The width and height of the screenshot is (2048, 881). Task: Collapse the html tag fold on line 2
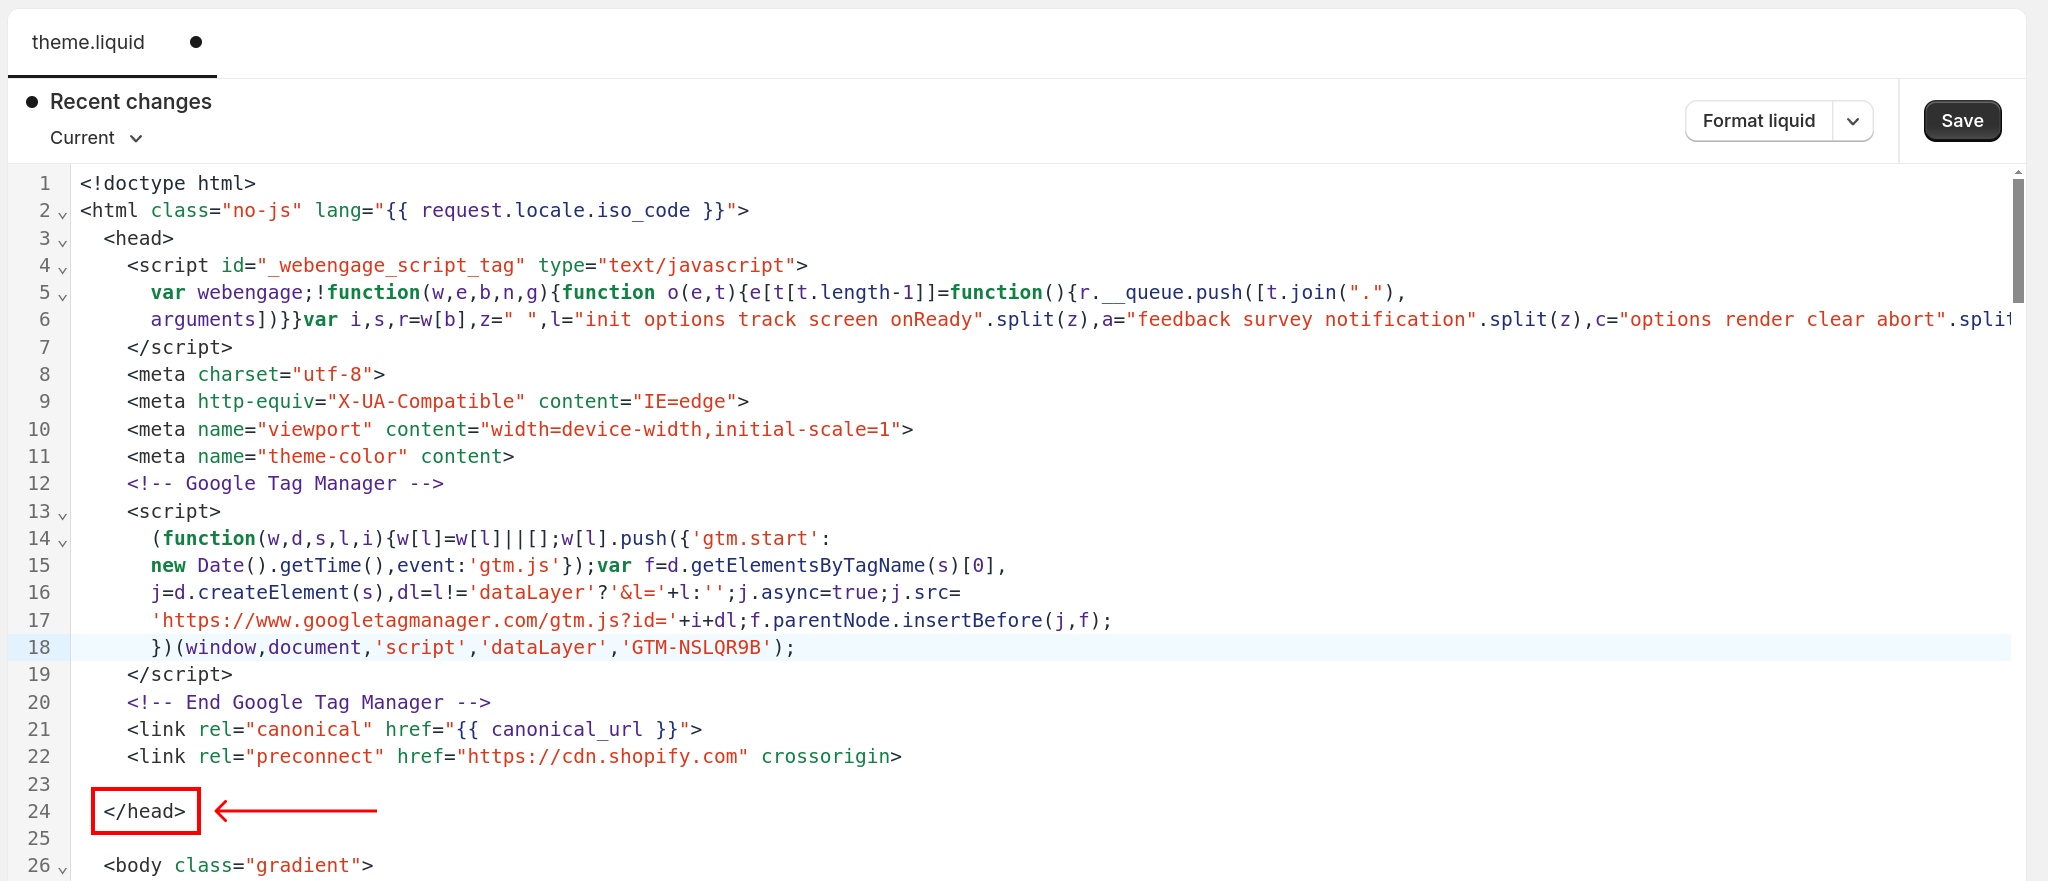[x=63, y=214]
